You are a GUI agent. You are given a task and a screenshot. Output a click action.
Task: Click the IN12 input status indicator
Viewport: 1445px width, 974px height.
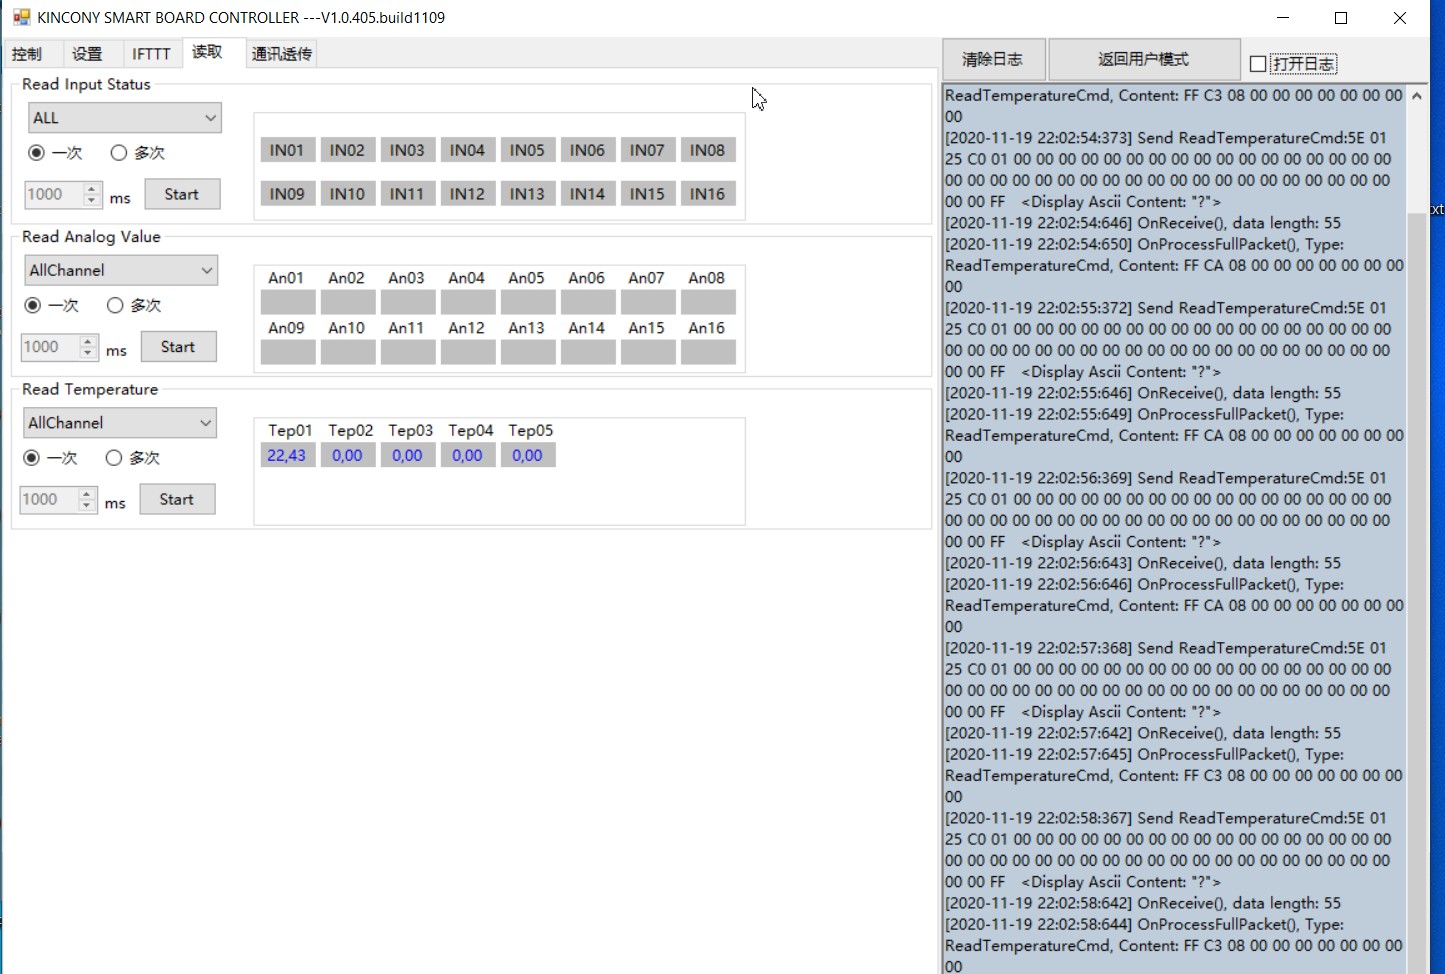467,194
